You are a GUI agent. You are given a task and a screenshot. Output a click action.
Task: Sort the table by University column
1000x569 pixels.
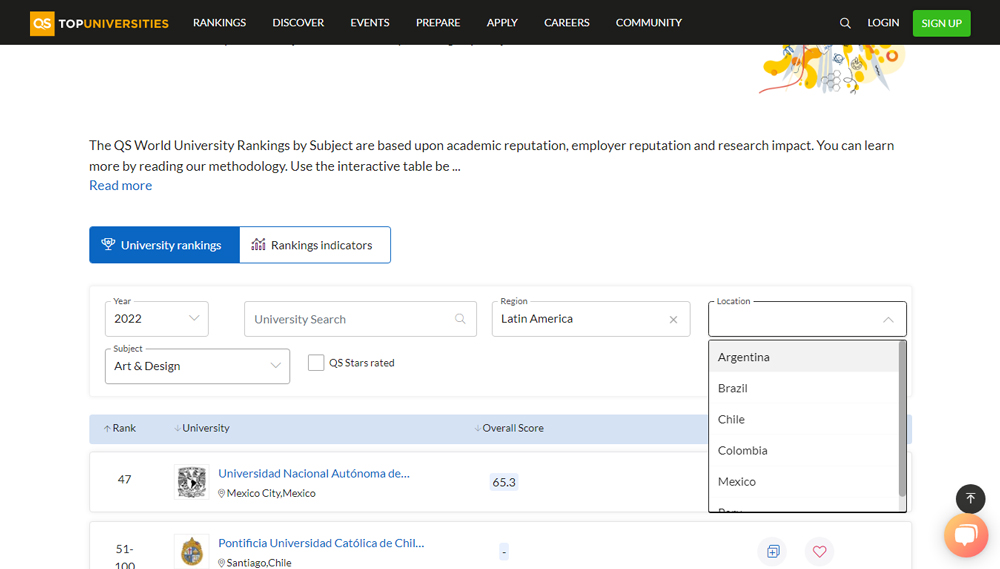click(202, 428)
